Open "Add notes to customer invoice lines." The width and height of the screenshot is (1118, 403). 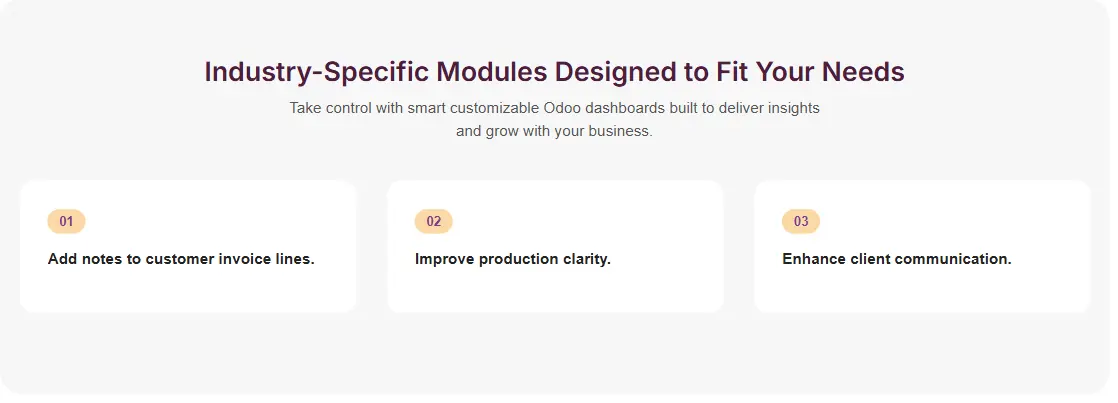point(181,259)
